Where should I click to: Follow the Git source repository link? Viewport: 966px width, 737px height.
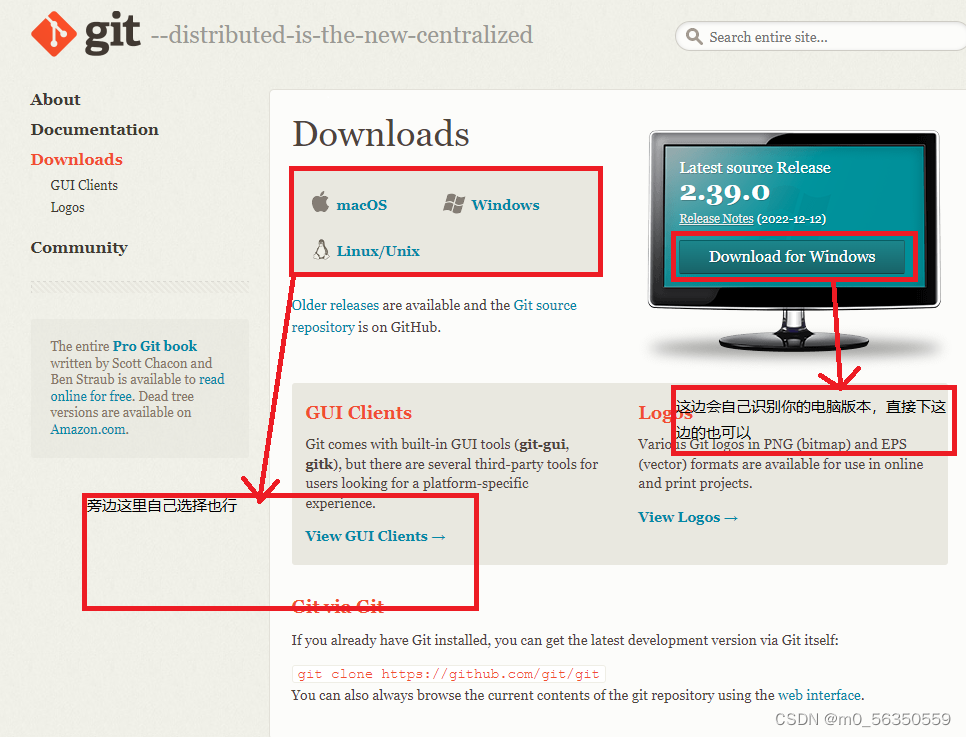pos(434,316)
